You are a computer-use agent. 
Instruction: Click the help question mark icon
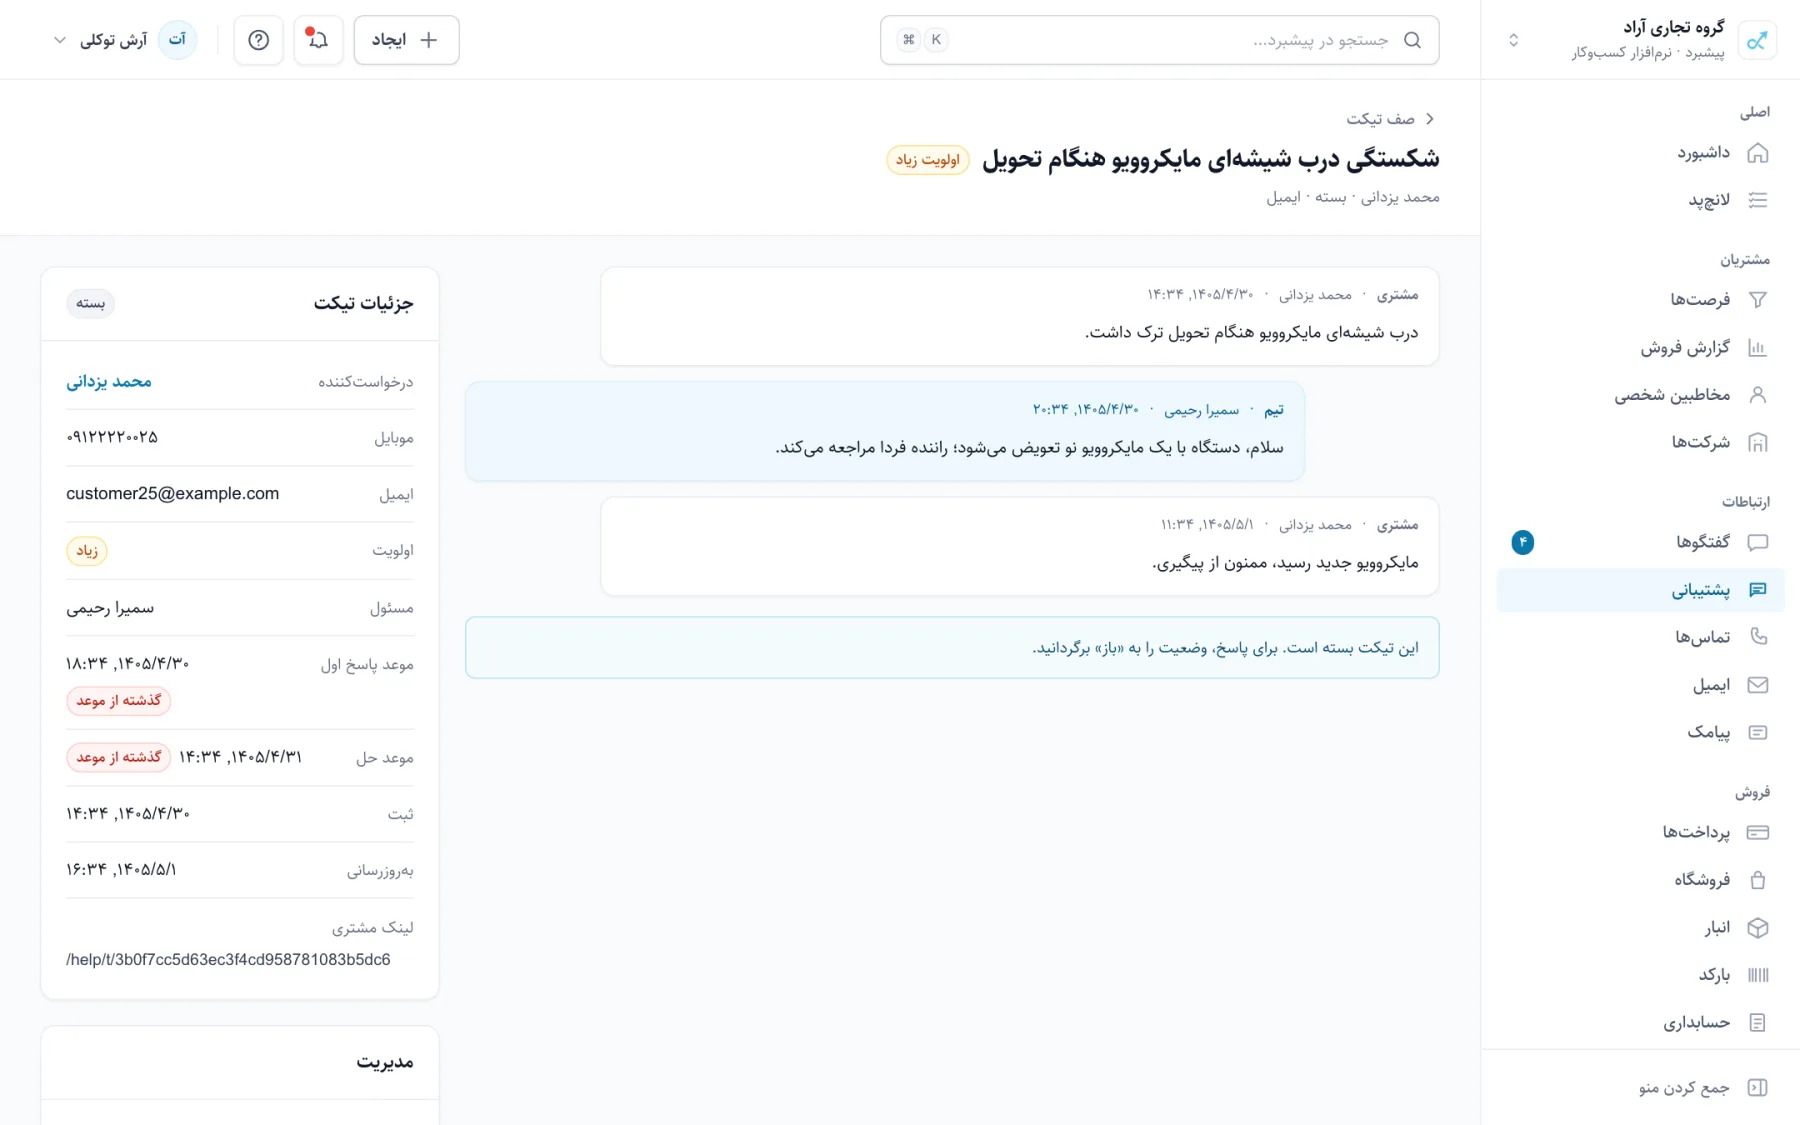258,40
